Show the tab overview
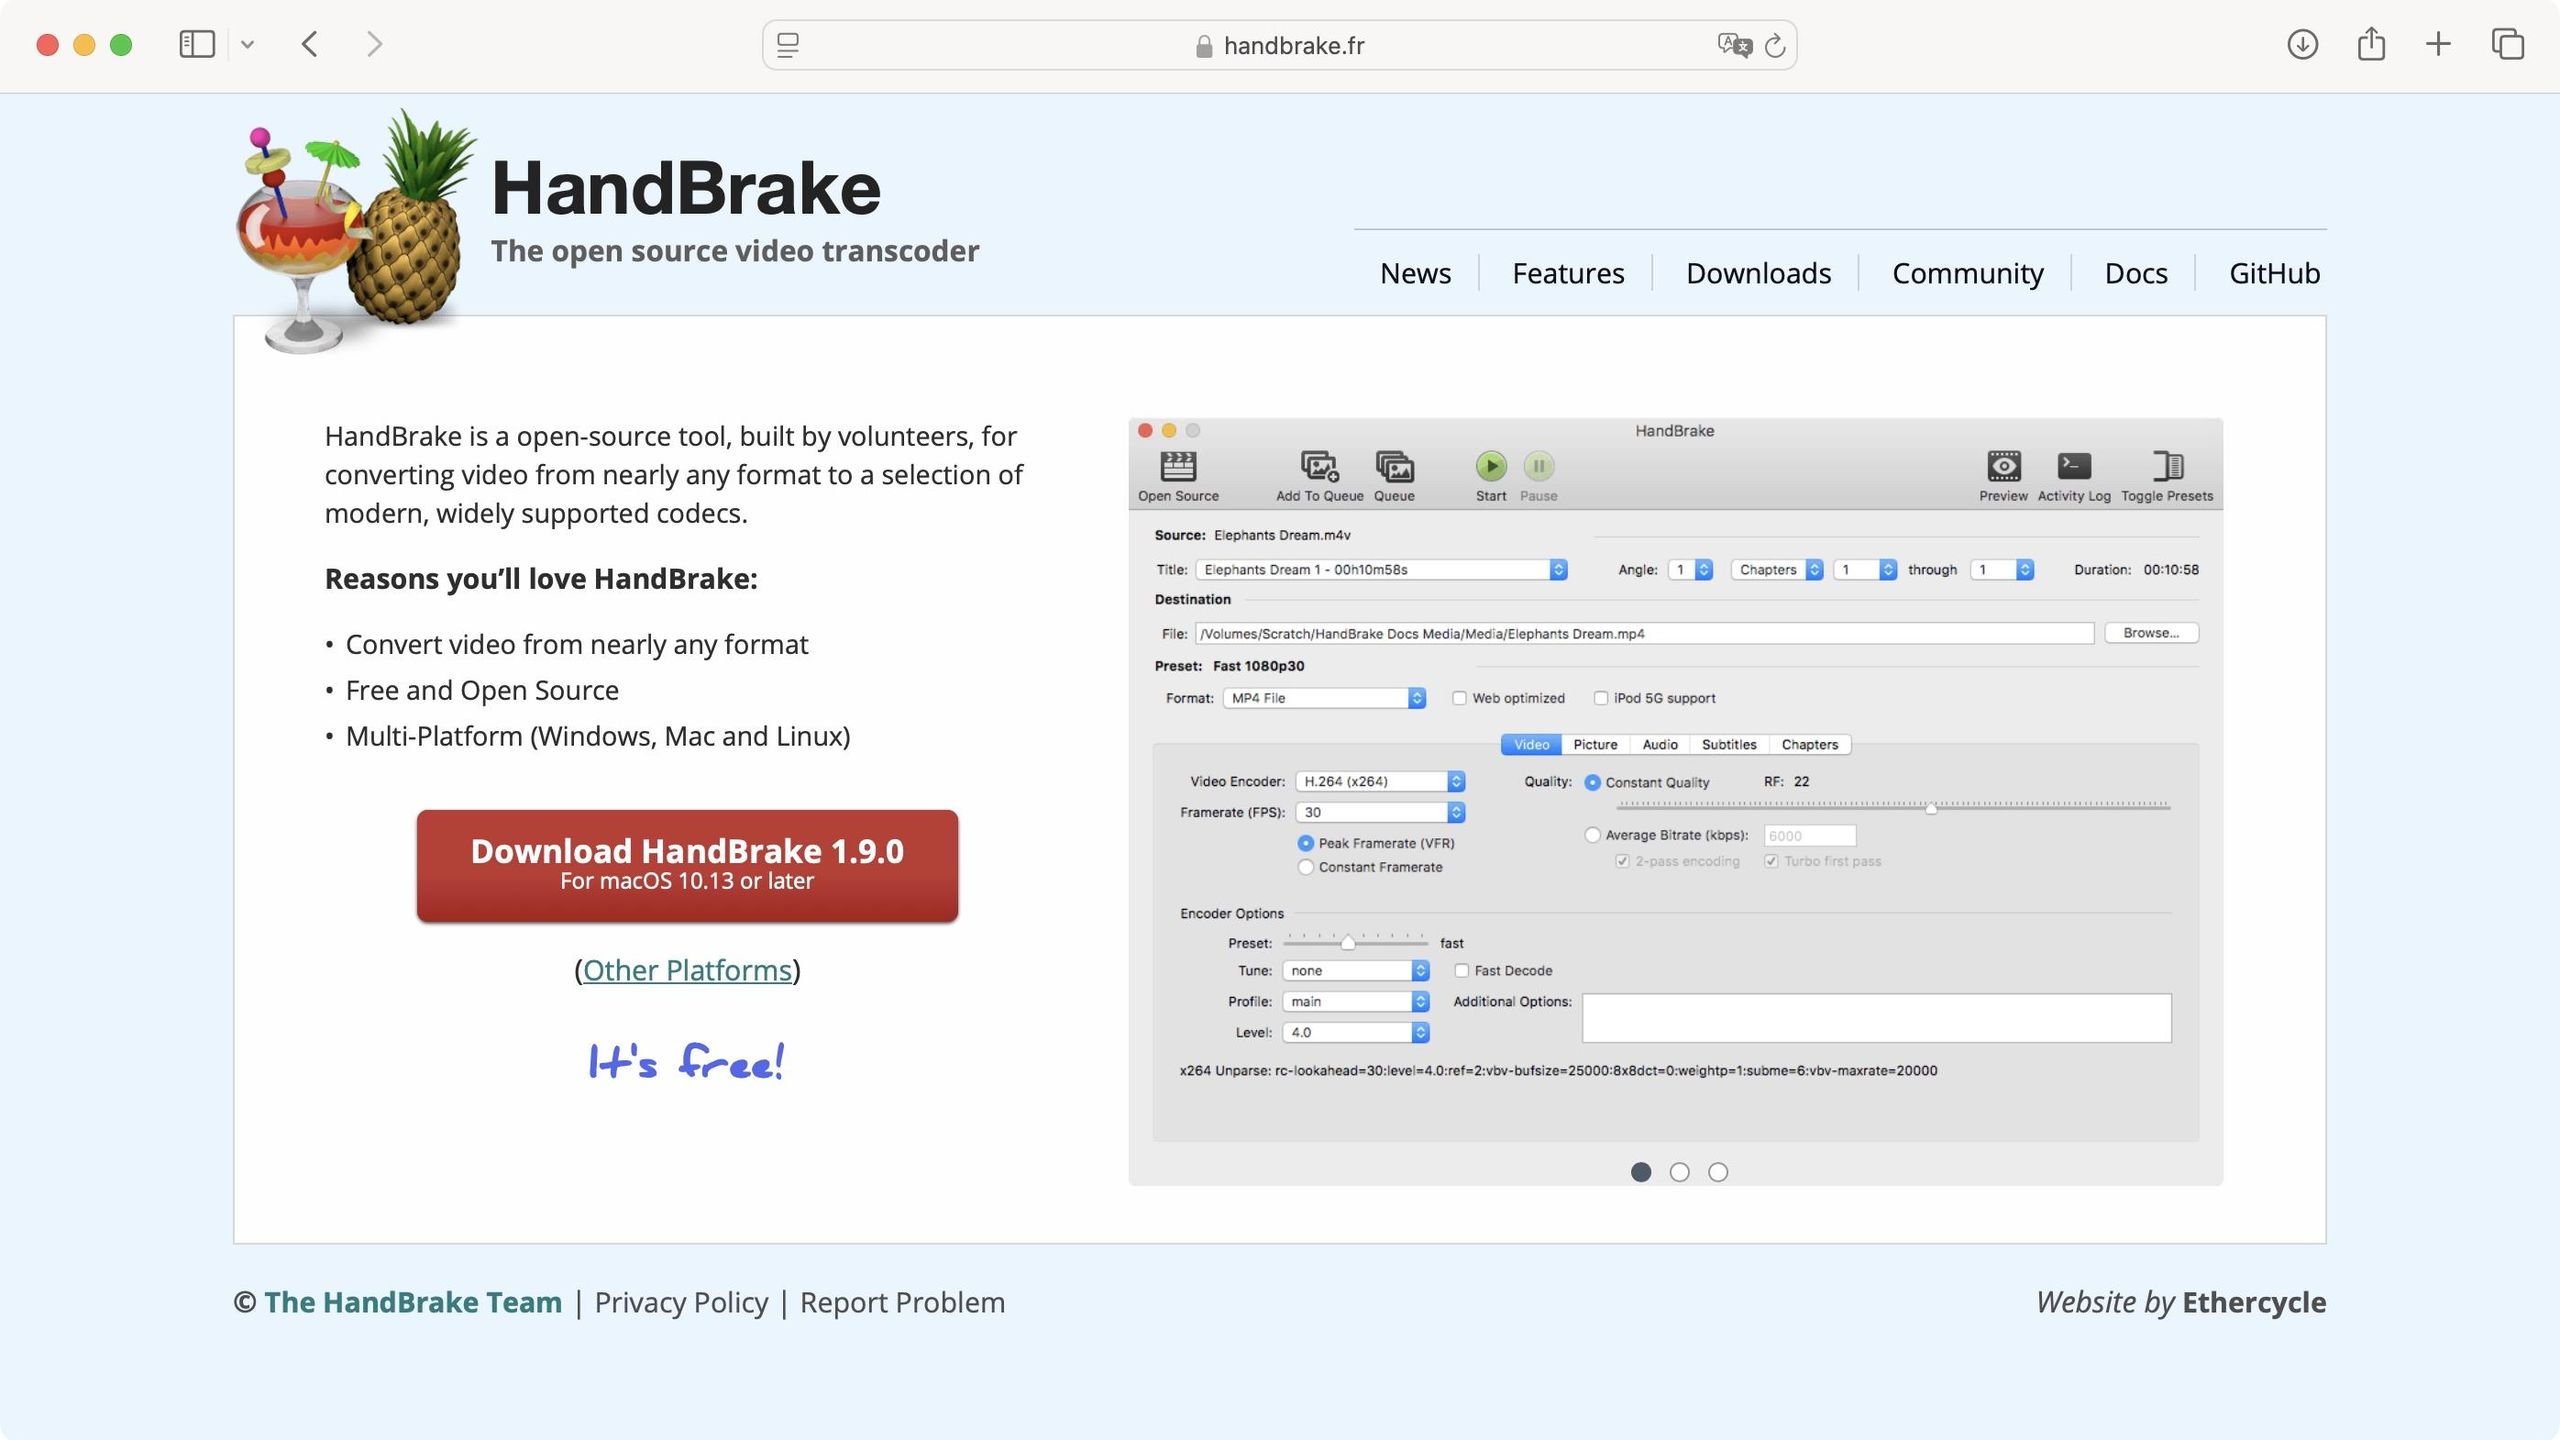The height and width of the screenshot is (1440, 2560). 2507,44
